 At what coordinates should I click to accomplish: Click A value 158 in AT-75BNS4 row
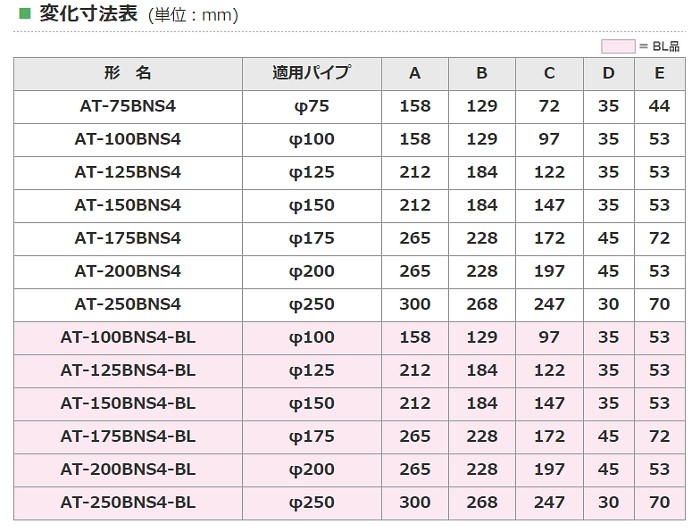tap(415, 106)
